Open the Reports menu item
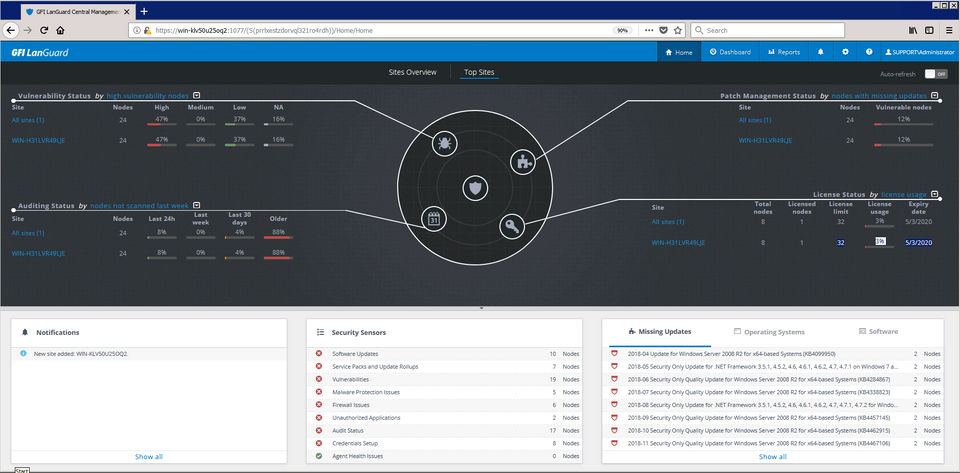Viewport: 960px width, 473px height. 784,52
